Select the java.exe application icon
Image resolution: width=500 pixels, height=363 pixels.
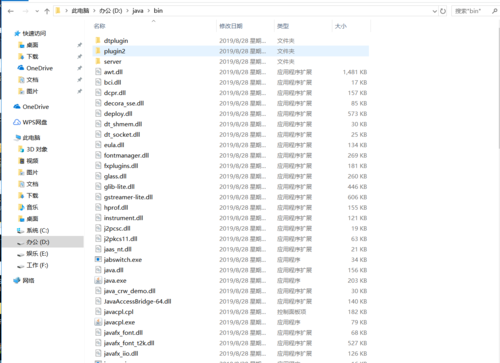98,281
